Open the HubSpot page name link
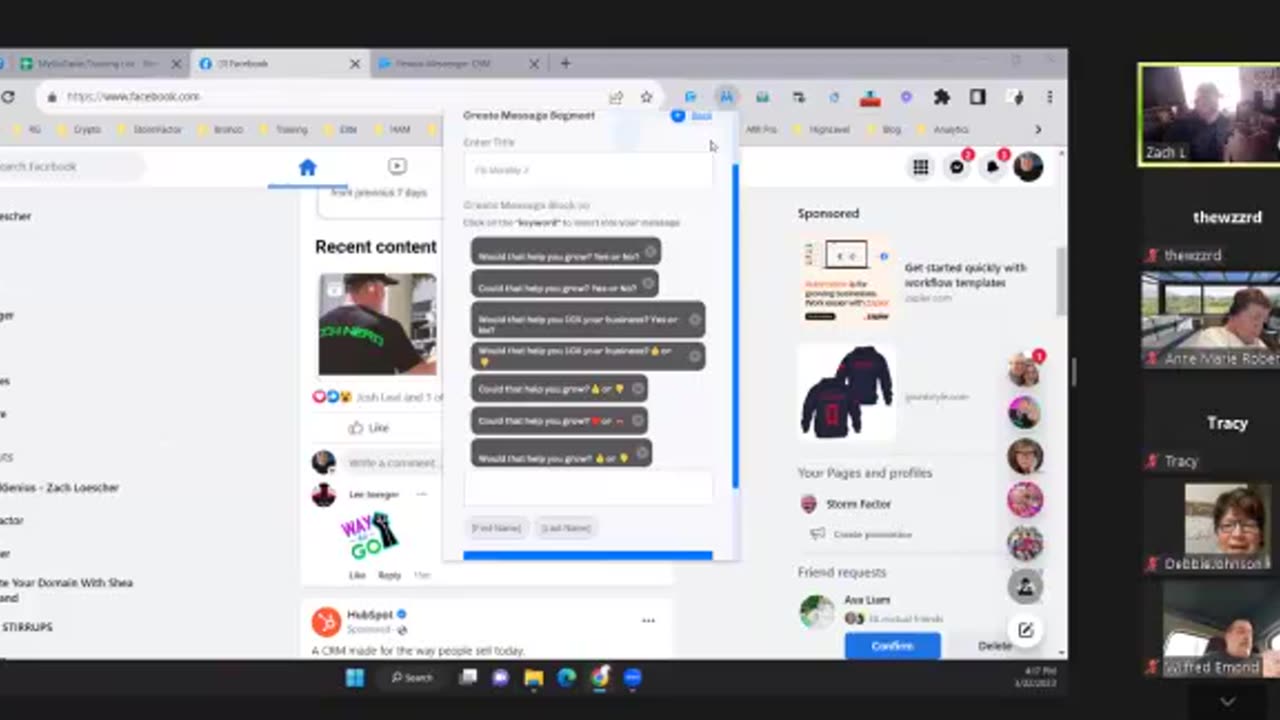Image resolution: width=1280 pixels, height=720 pixels. (x=370, y=614)
